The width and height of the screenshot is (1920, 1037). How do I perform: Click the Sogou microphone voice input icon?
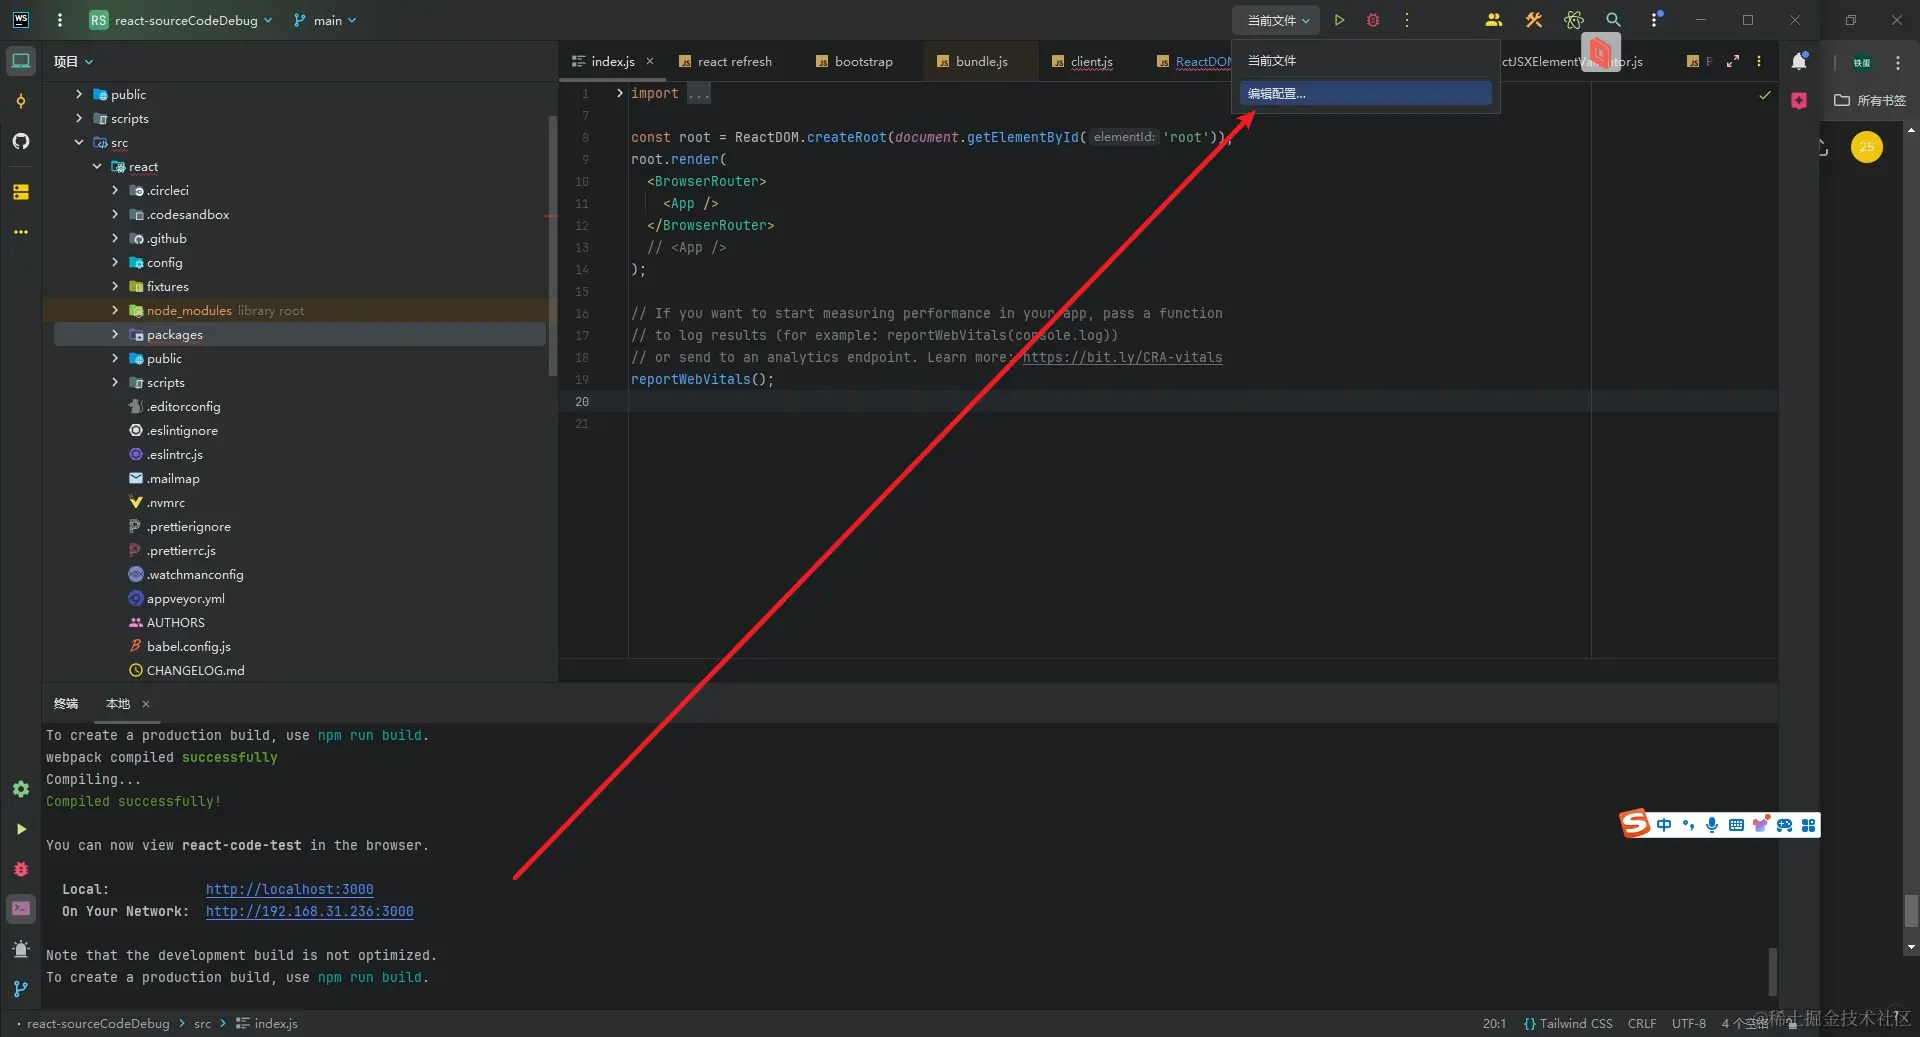1712,825
